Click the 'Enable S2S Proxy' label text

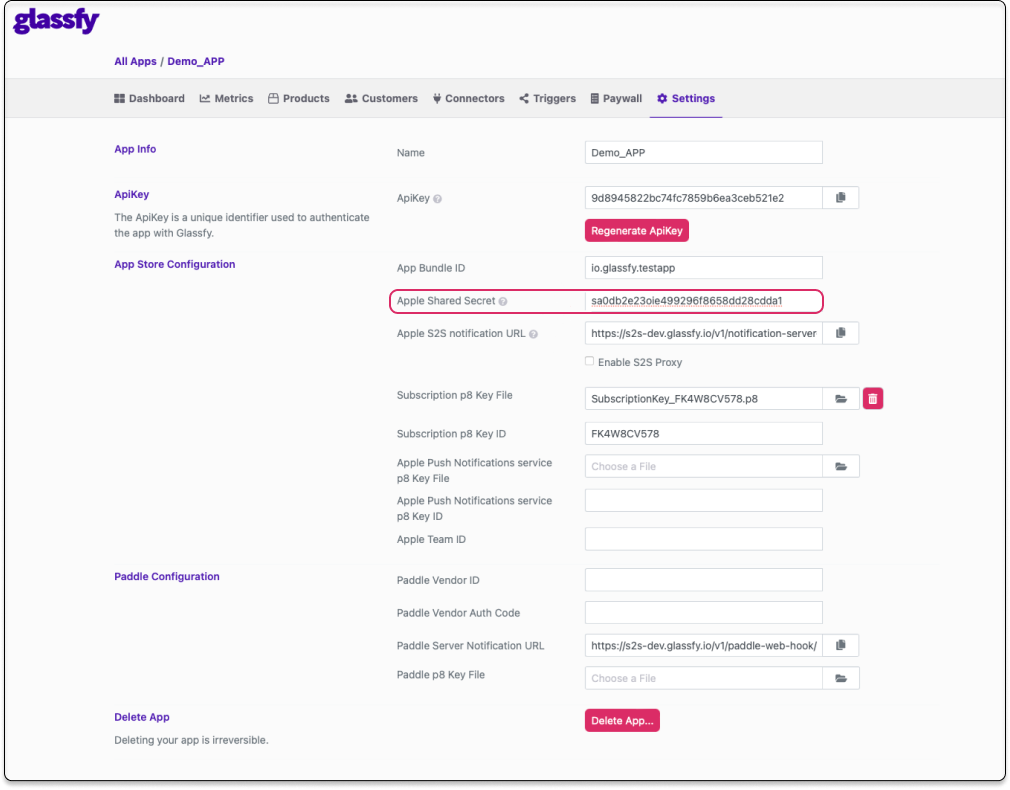[x=640, y=362]
